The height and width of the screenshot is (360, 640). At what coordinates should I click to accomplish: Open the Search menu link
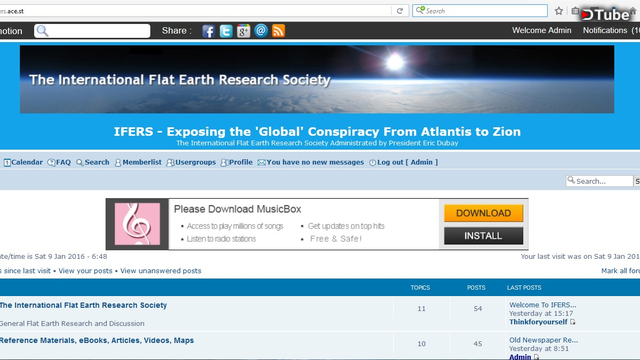[93, 162]
